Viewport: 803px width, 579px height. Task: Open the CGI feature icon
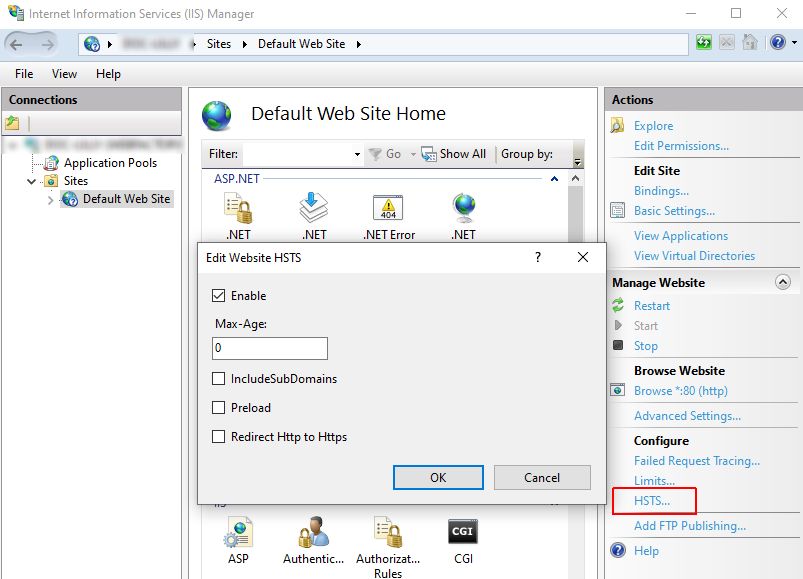[x=462, y=533]
